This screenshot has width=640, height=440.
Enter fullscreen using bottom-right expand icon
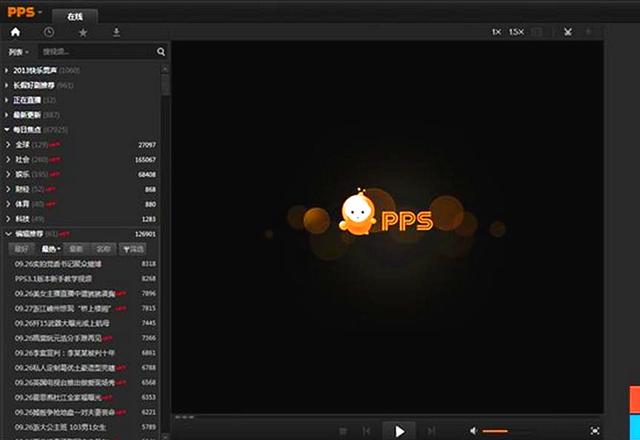[595, 430]
